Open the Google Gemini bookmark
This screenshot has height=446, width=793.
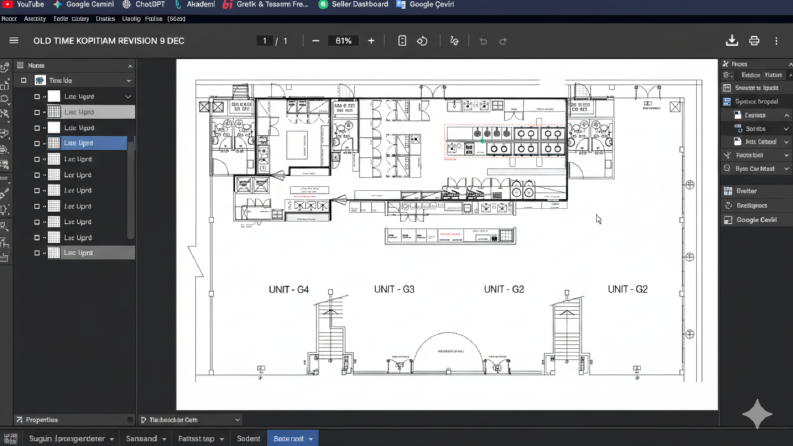click(x=84, y=4)
